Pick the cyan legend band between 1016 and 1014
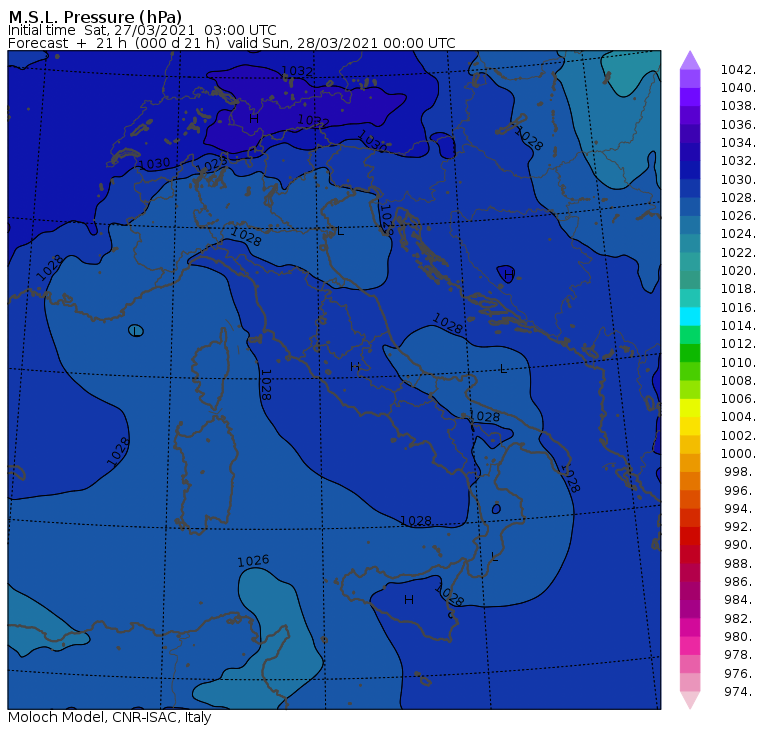760x731 pixels. pyautogui.click(x=690, y=317)
